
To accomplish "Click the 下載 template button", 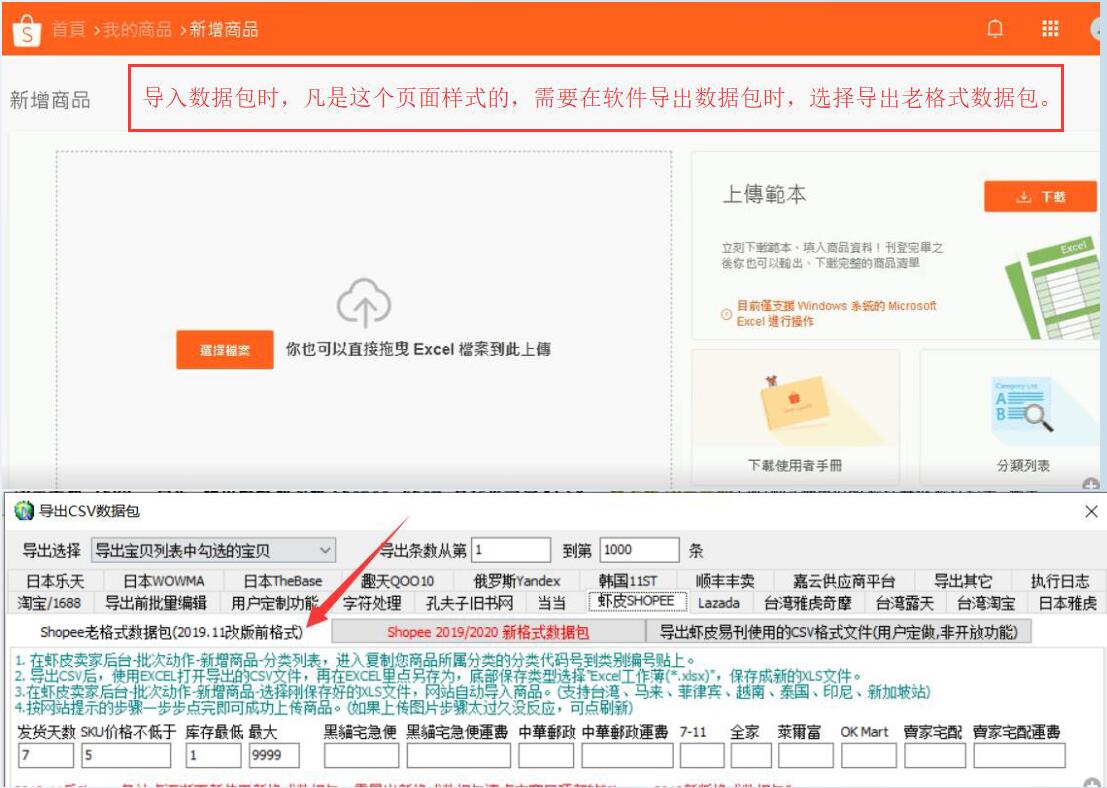I will point(1040,196).
